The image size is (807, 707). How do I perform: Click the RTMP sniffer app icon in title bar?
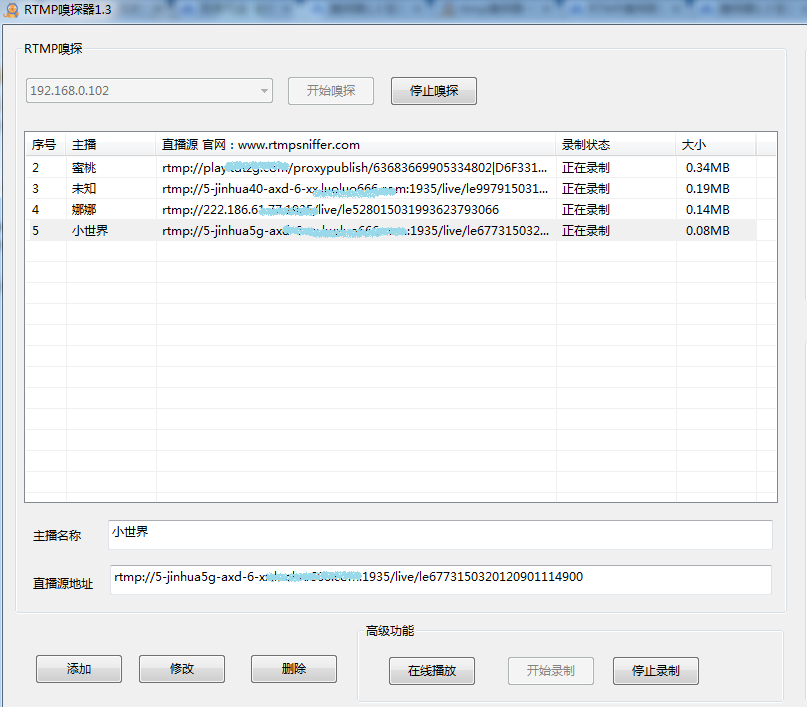point(12,9)
